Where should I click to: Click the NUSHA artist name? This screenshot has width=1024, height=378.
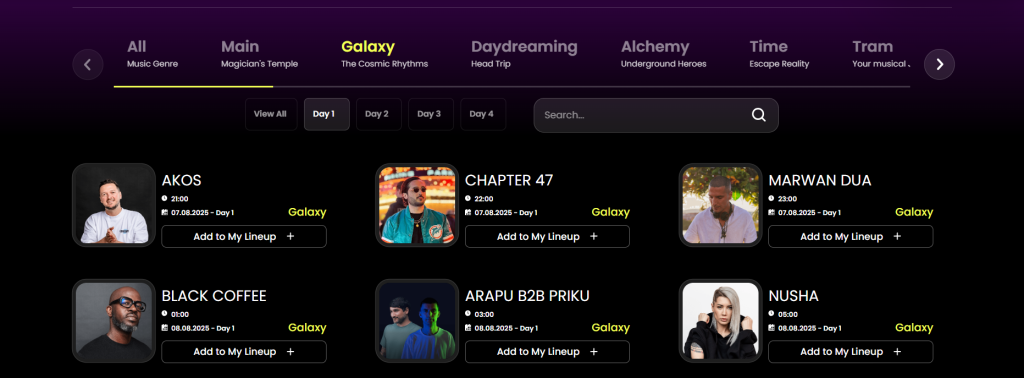[x=793, y=296]
